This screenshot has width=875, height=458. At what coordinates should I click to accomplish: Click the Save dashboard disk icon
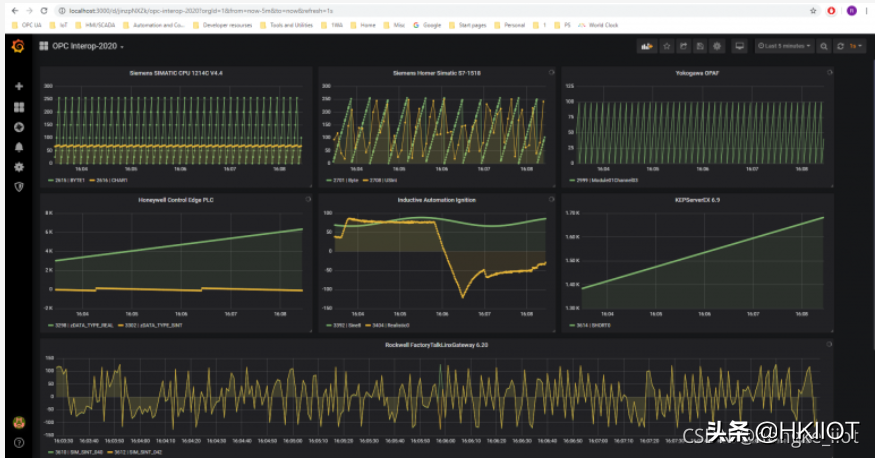coord(700,46)
